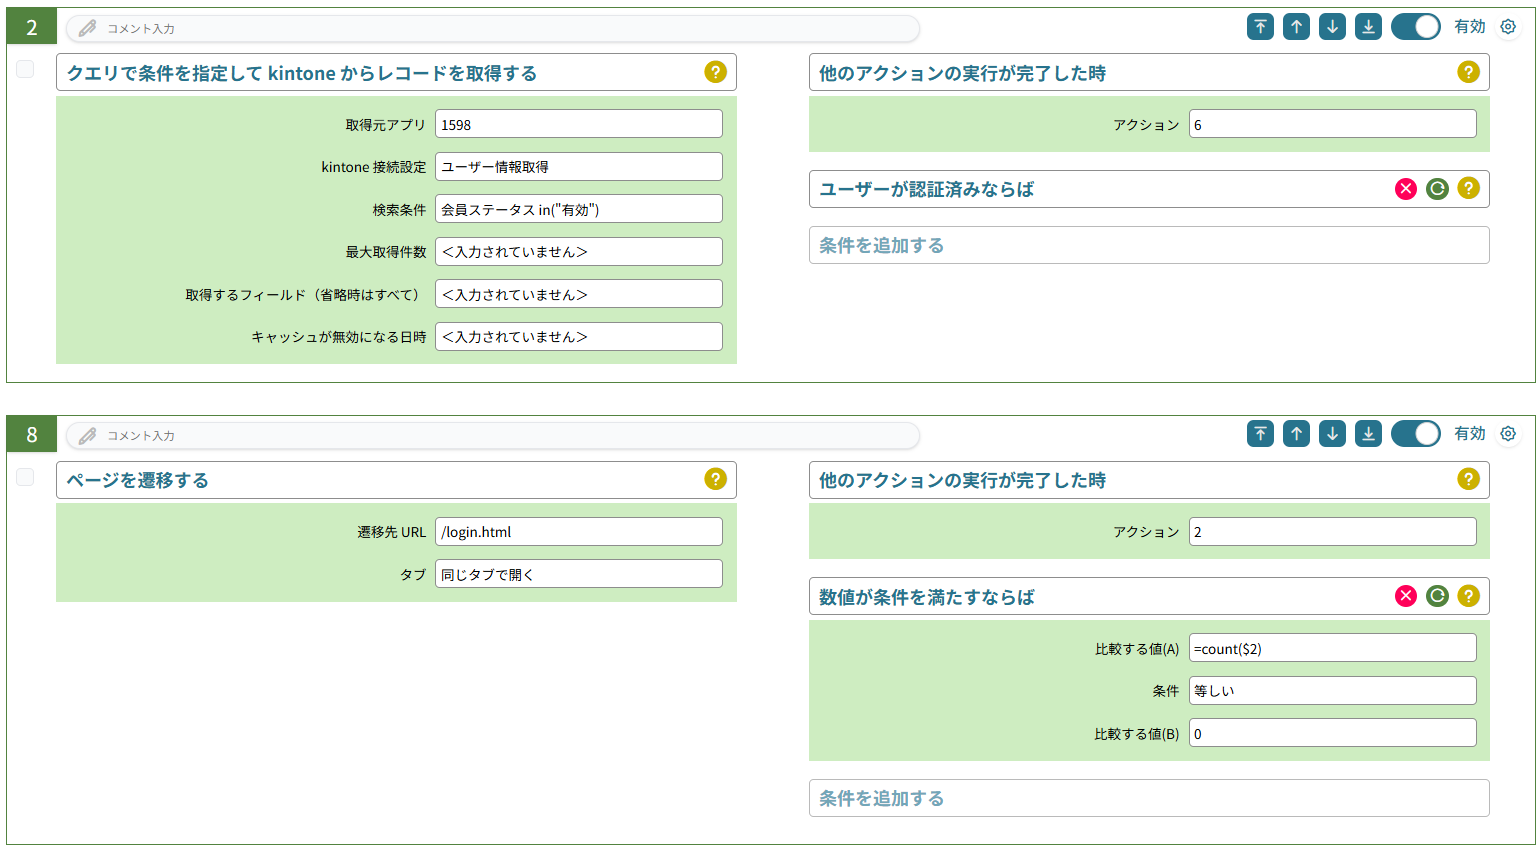Image resolution: width=1540 pixels, height=852 pixels.
Task: Click the ページを遷移する action title
Action: click(138, 480)
